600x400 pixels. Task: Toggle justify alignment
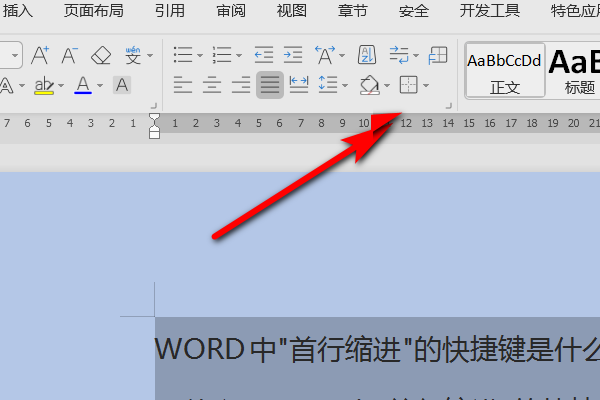tap(270, 85)
